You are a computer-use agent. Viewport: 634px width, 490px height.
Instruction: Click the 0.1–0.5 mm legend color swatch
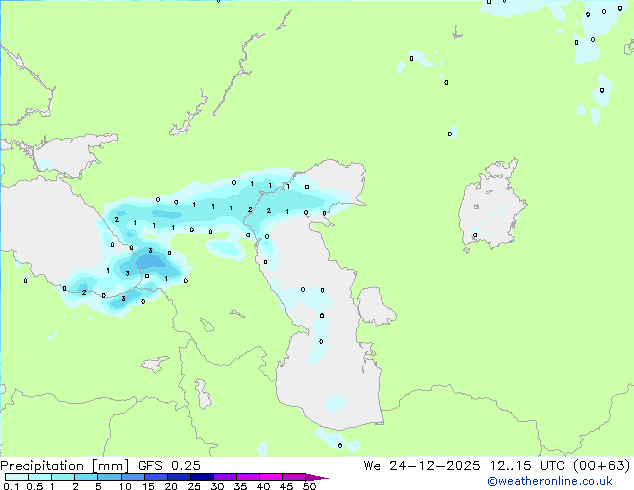tap(17, 477)
